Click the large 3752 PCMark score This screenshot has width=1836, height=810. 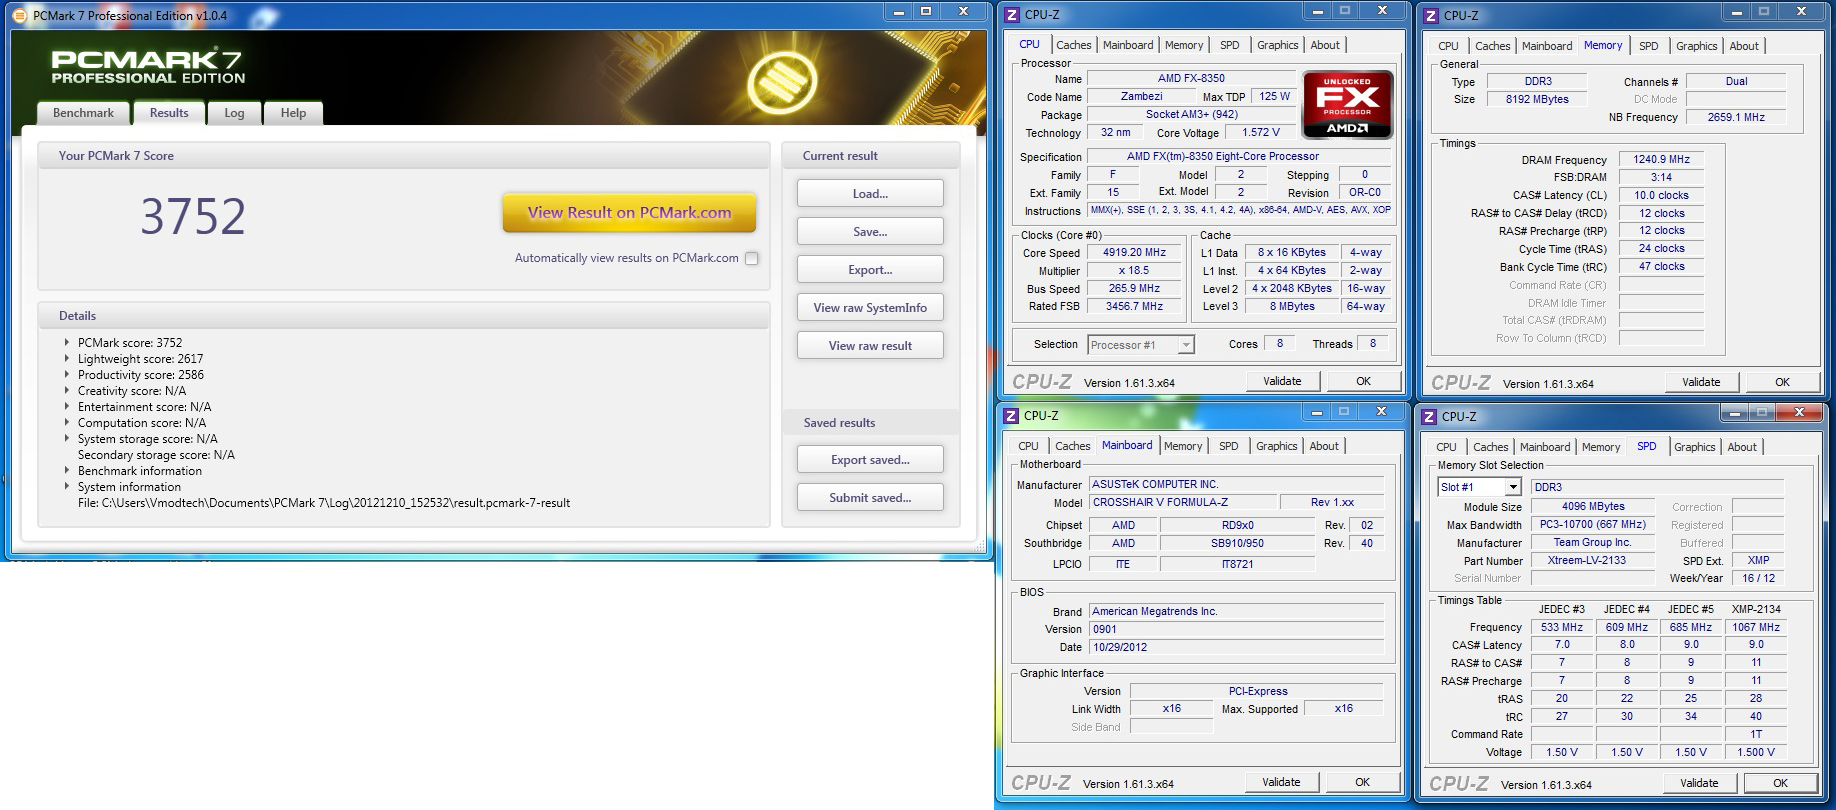click(193, 216)
